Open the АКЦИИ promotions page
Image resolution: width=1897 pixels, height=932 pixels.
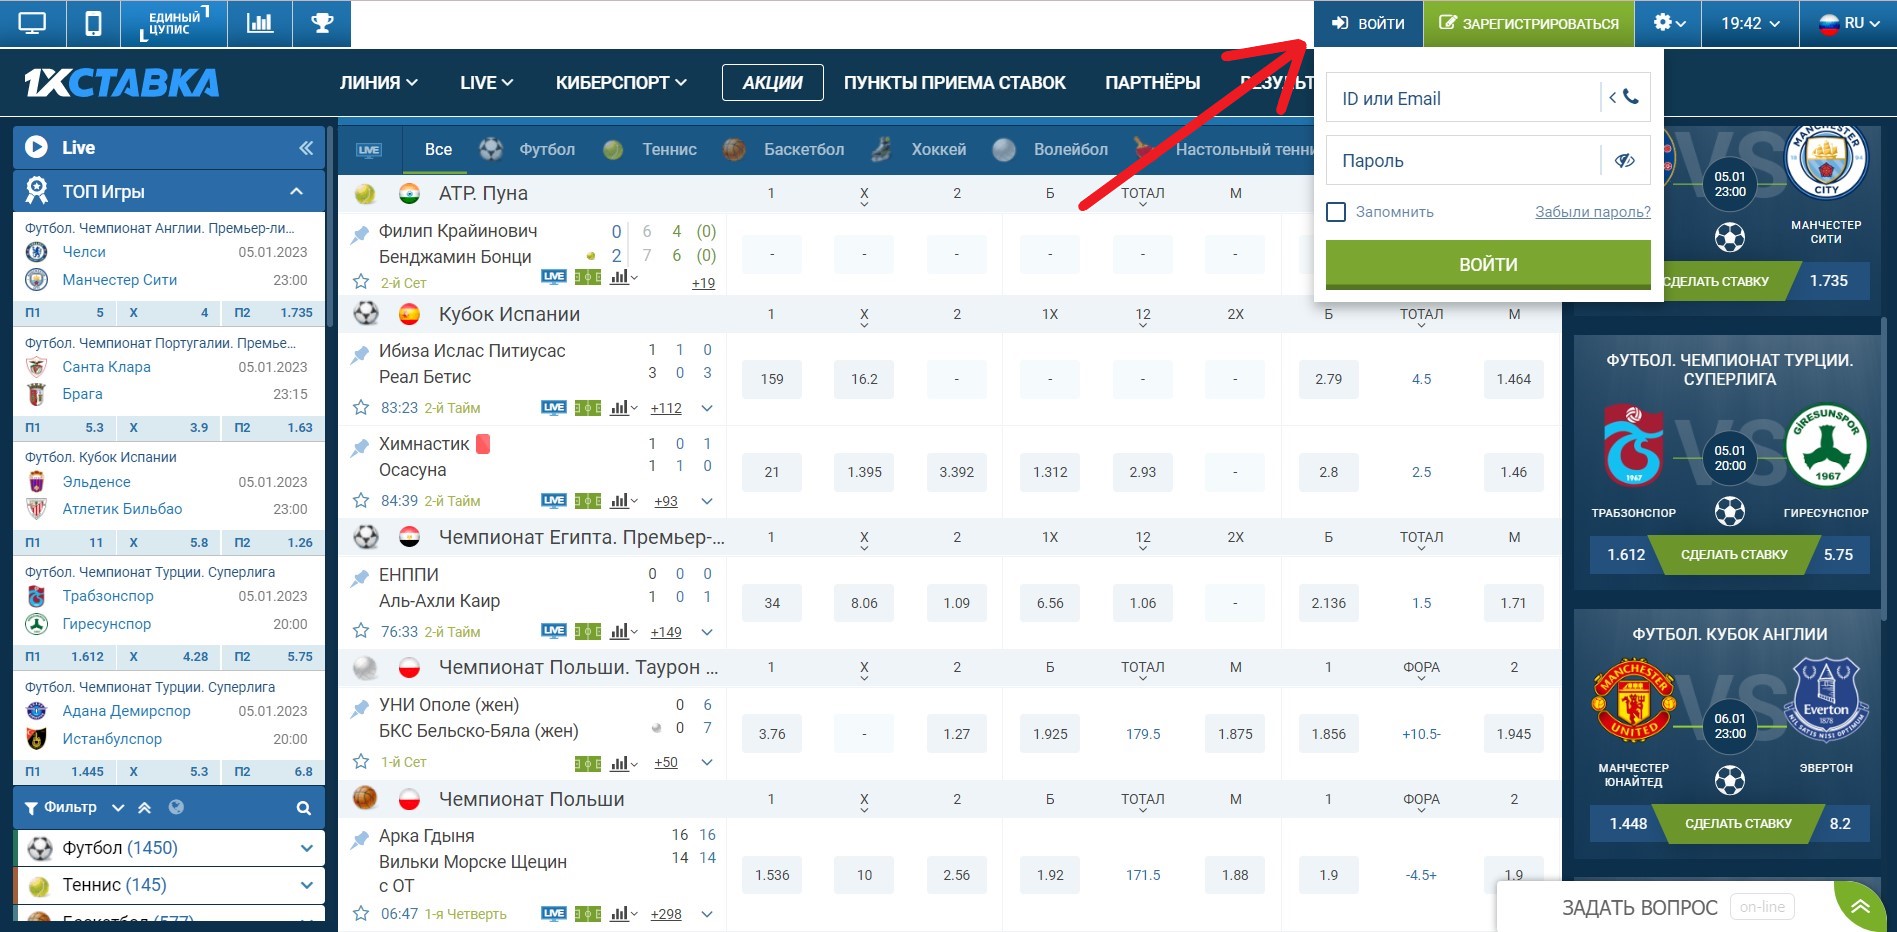coord(772,83)
